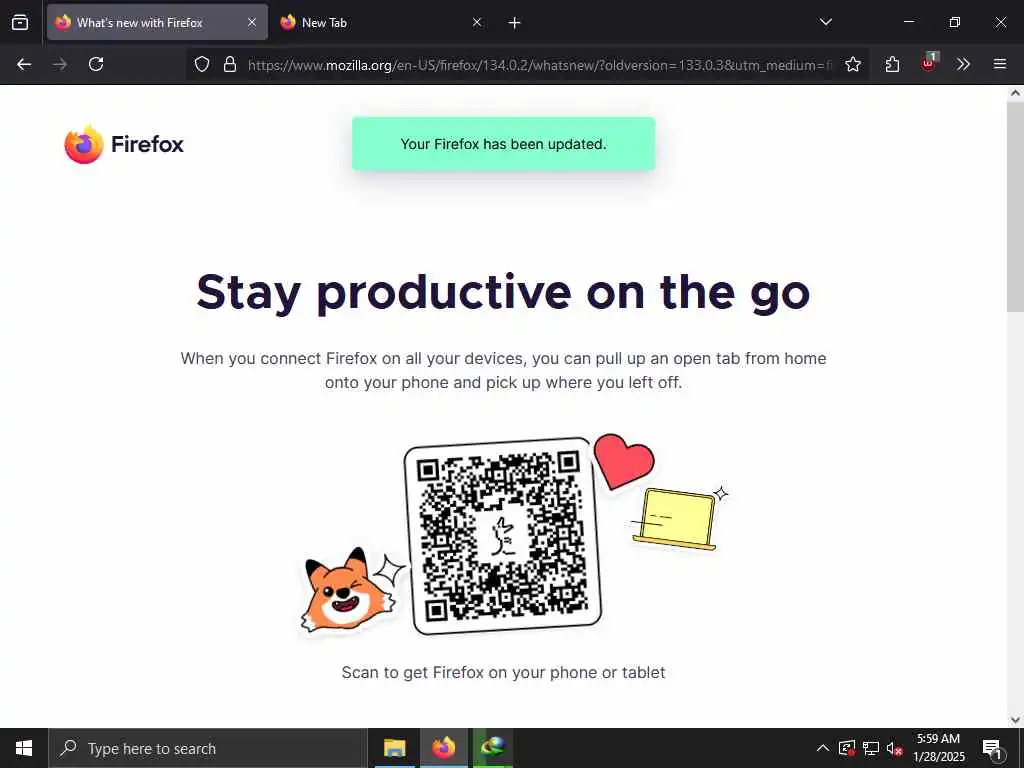Open File Explorer from the taskbar
1024x768 pixels.
pos(394,748)
